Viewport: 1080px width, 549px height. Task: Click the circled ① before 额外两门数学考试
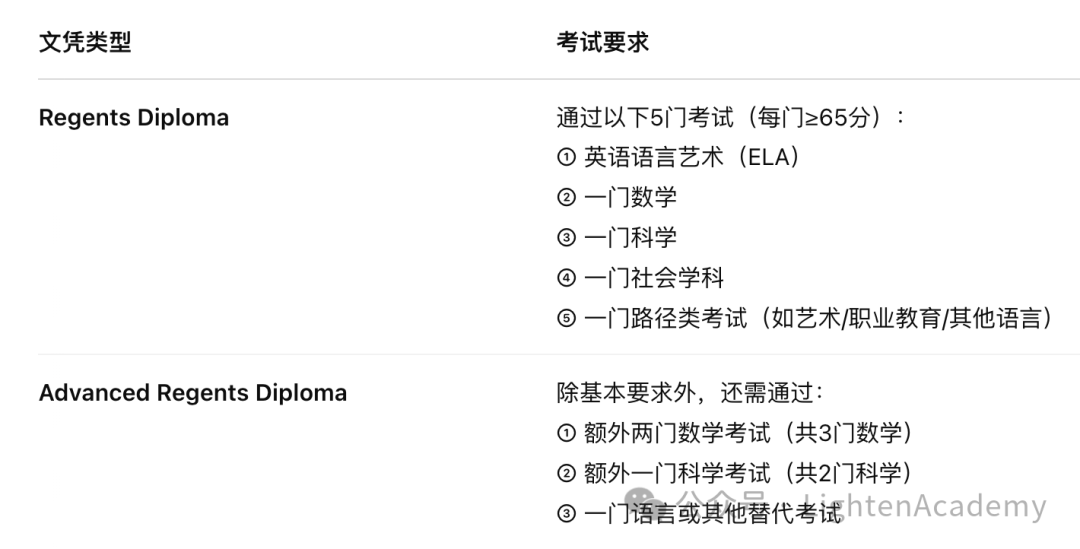pos(566,434)
